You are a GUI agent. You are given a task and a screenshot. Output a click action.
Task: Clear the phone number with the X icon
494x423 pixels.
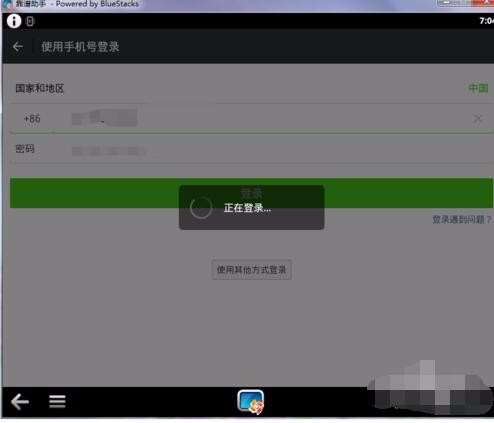tap(478, 118)
